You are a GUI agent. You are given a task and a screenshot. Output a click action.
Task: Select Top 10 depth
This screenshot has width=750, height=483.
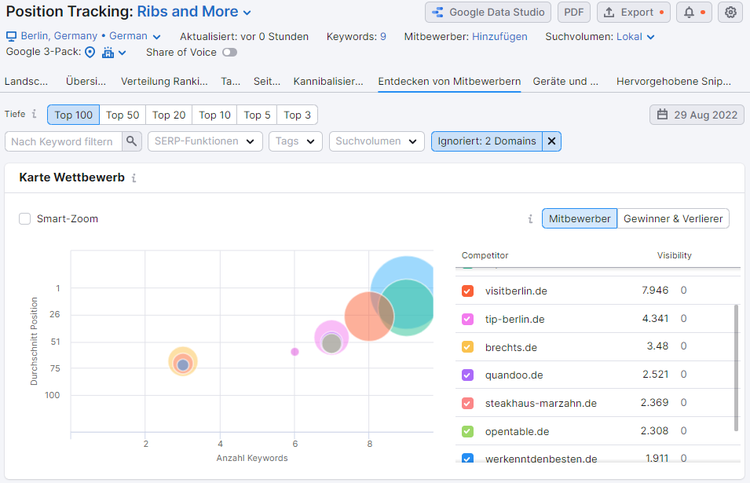click(x=215, y=115)
